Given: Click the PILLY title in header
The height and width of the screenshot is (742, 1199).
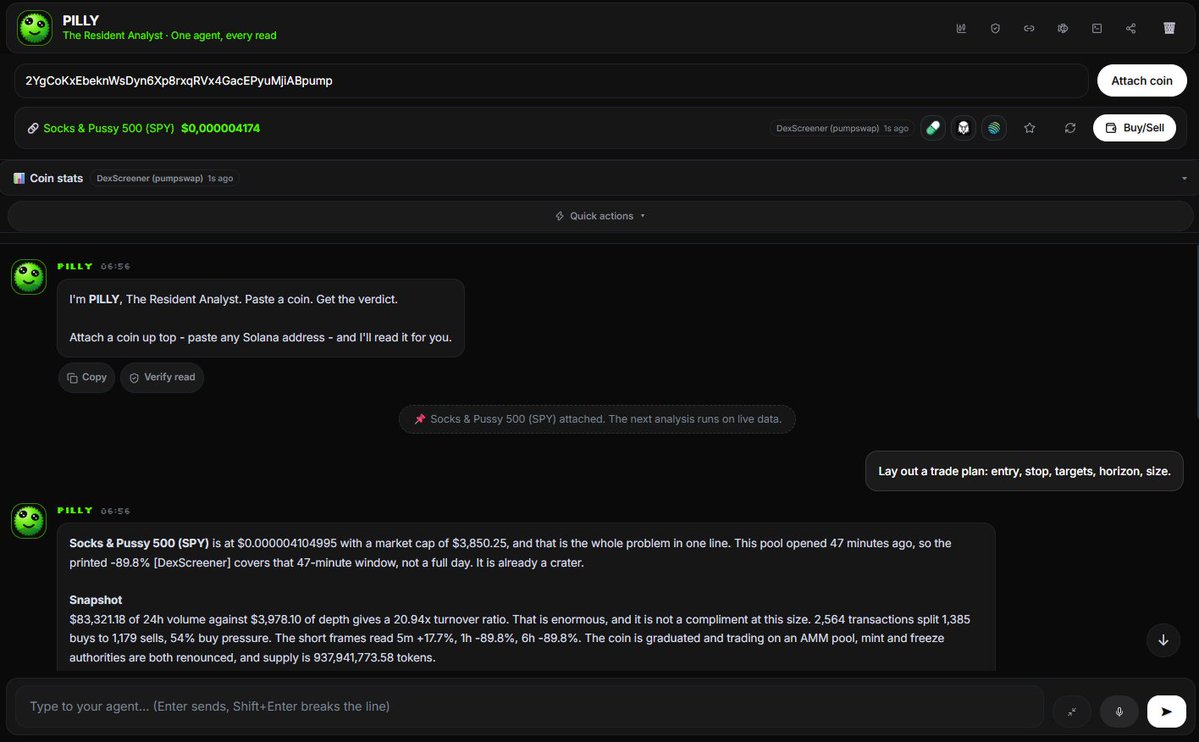Looking at the screenshot, I should [80, 21].
